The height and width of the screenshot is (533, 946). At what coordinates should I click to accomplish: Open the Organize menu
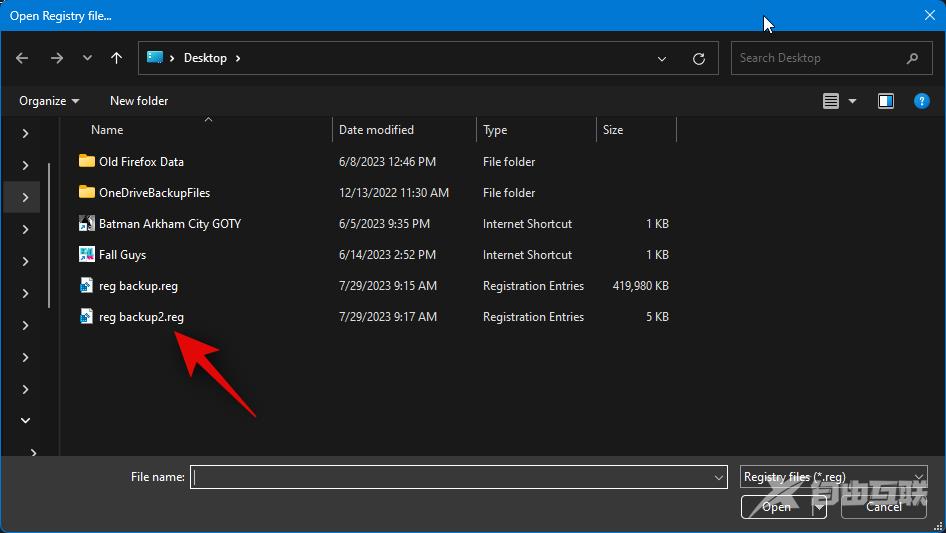[x=49, y=101]
